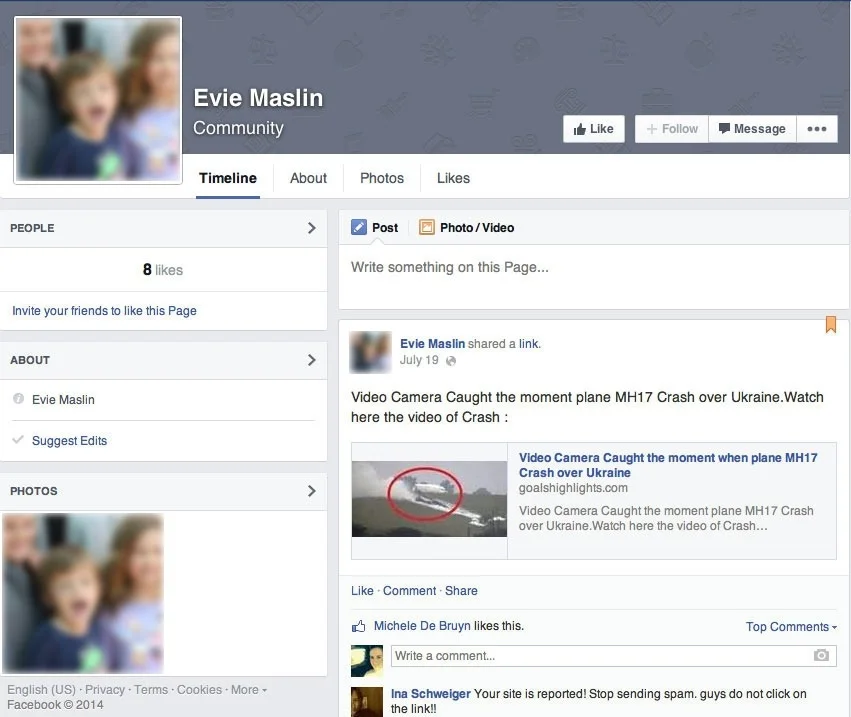851x717 pixels.
Task: Click Invite your friends to like this Page
Action: (x=104, y=311)
